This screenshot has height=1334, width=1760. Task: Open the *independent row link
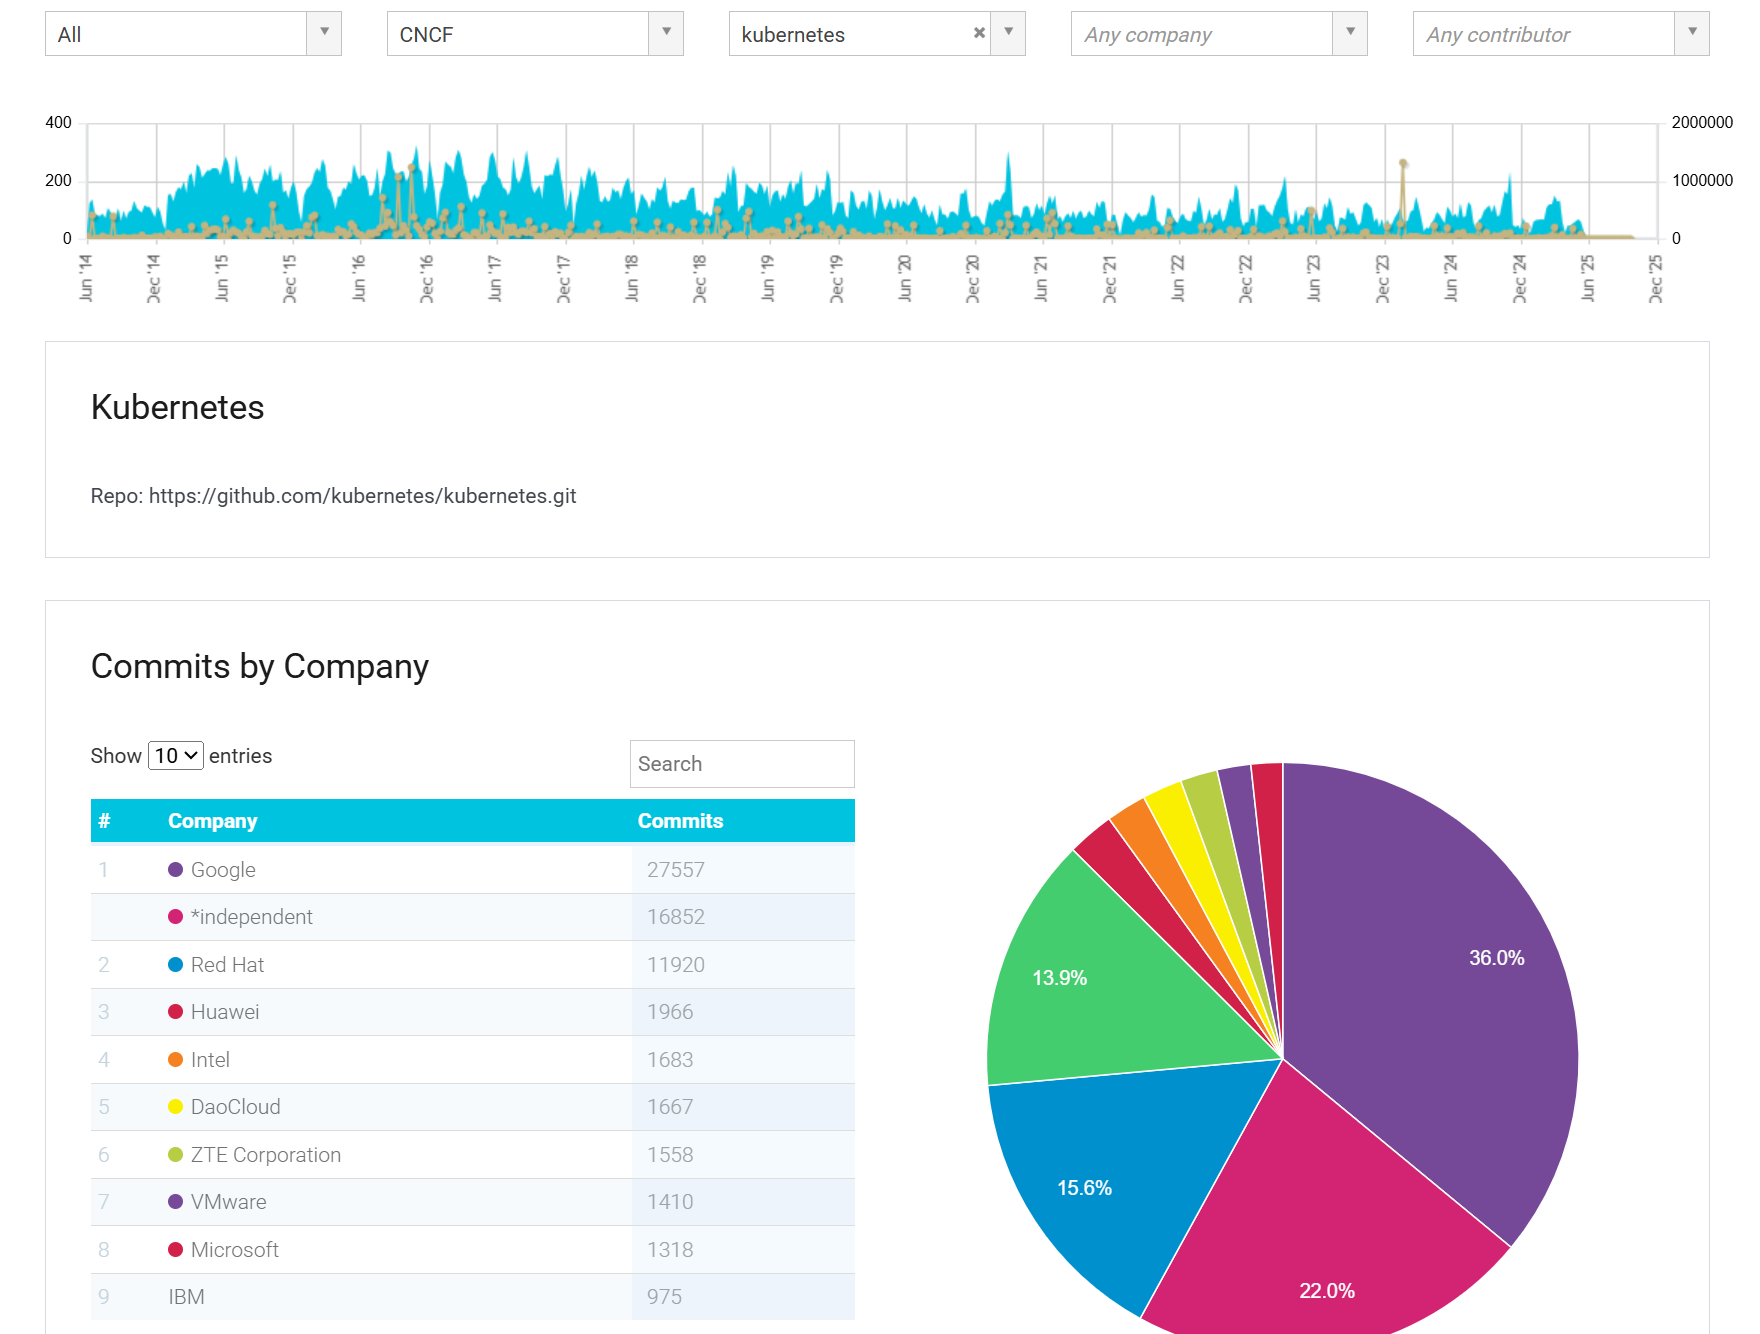[252, 917]
